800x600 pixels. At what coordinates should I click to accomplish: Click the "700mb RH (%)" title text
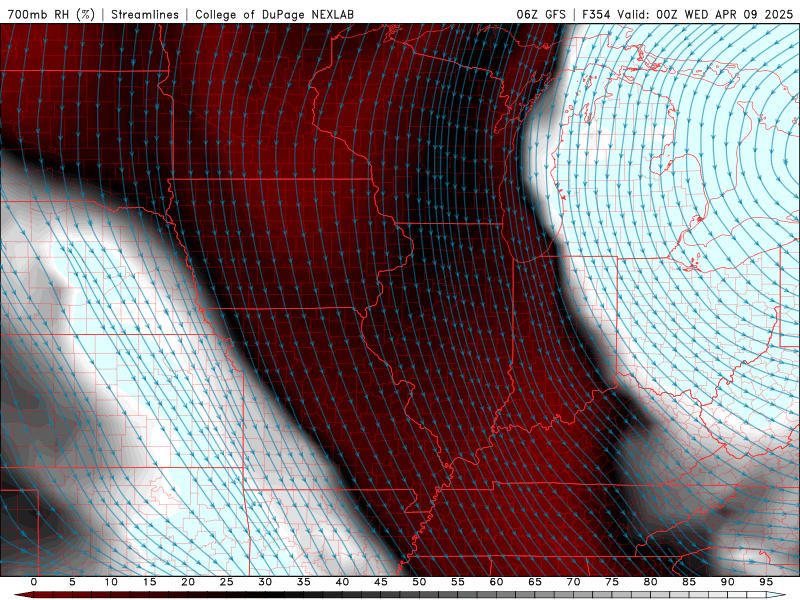point(51,14)
